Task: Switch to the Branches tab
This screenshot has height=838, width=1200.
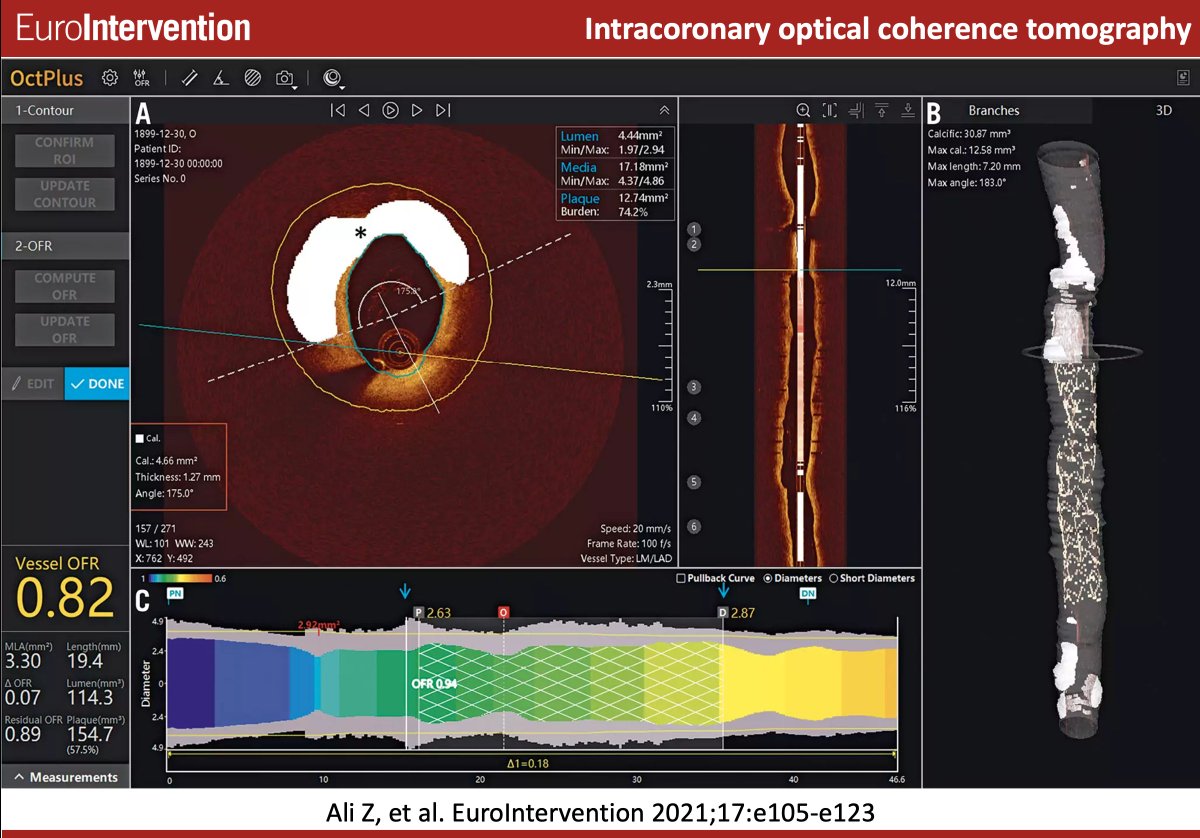Action: point(994,111)
